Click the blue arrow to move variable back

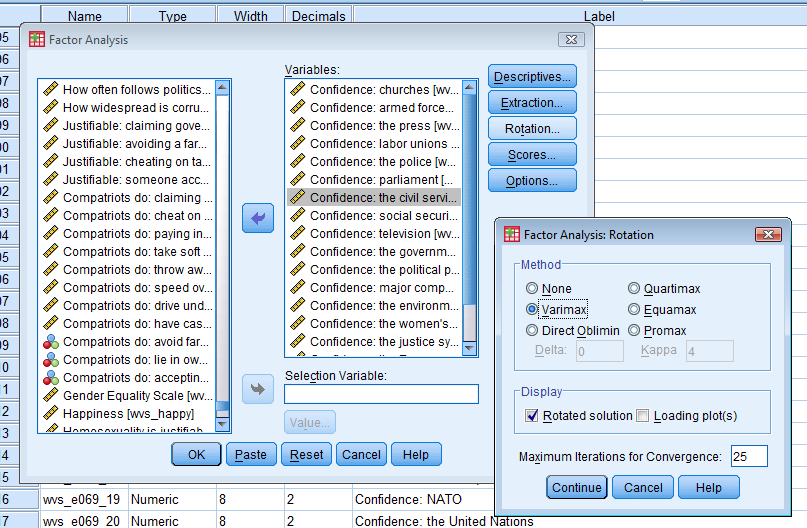pos(258,217)
